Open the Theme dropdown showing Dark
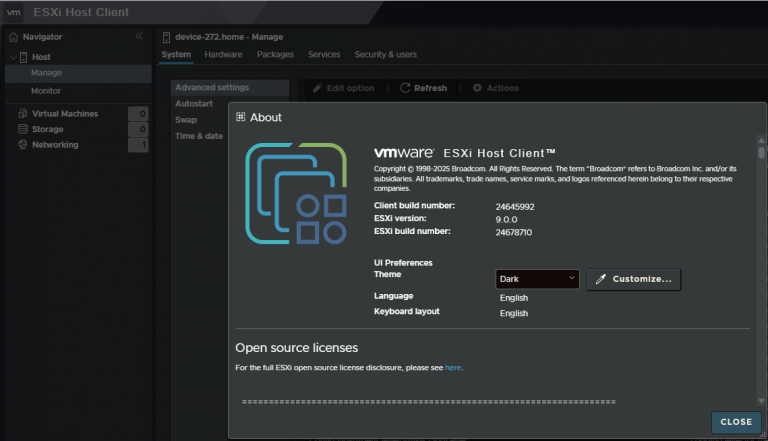The image size is (768, 441). point(537,279)
